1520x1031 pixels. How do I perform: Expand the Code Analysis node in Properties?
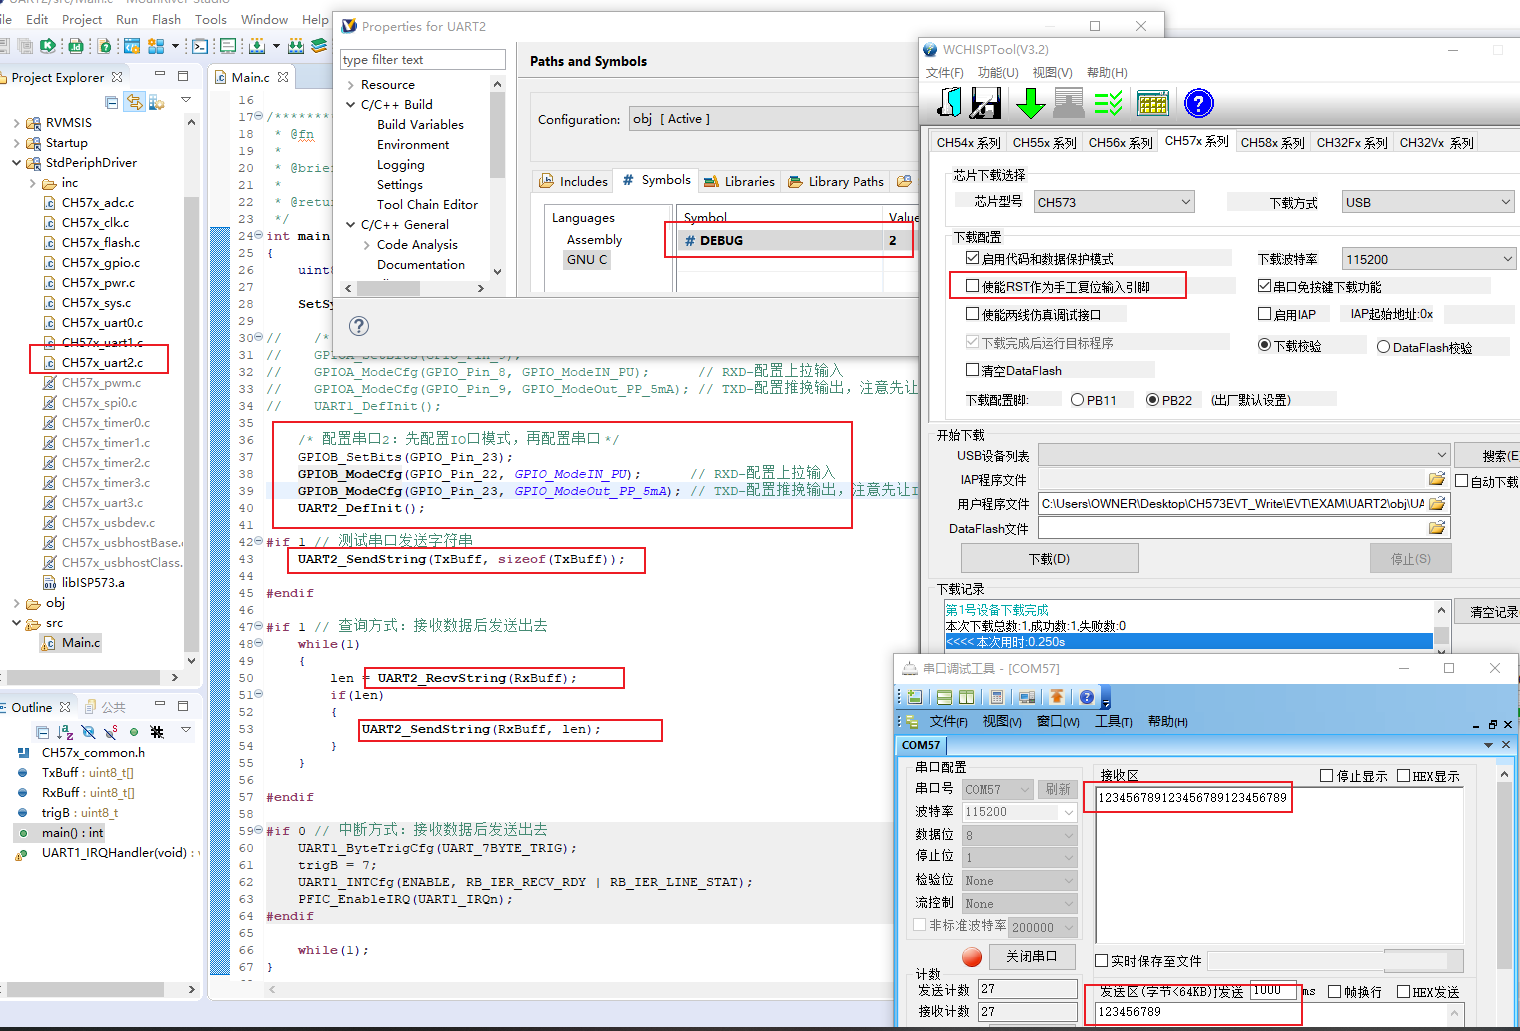point(367,244)
